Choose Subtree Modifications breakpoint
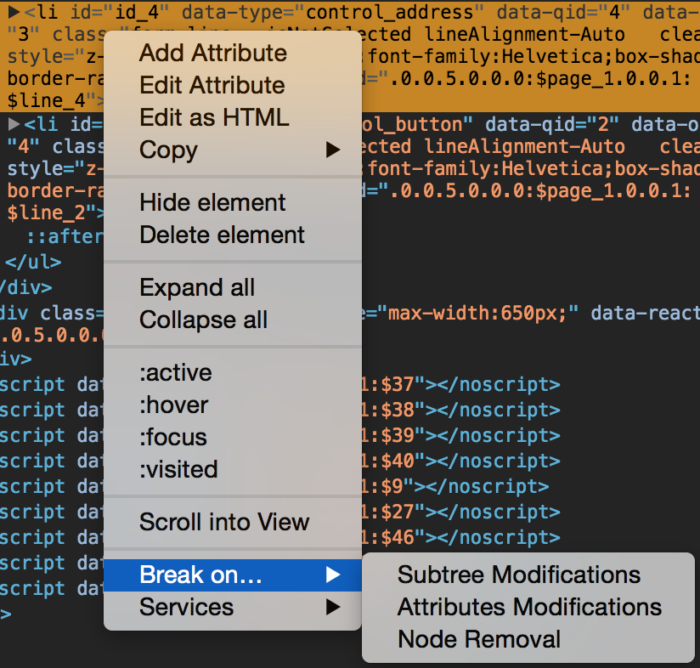The height and width of the screenshot is (668, 700). (519, 575)
